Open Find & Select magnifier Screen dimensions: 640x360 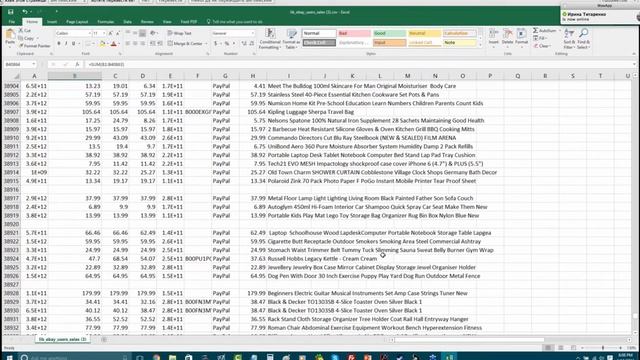584,39
